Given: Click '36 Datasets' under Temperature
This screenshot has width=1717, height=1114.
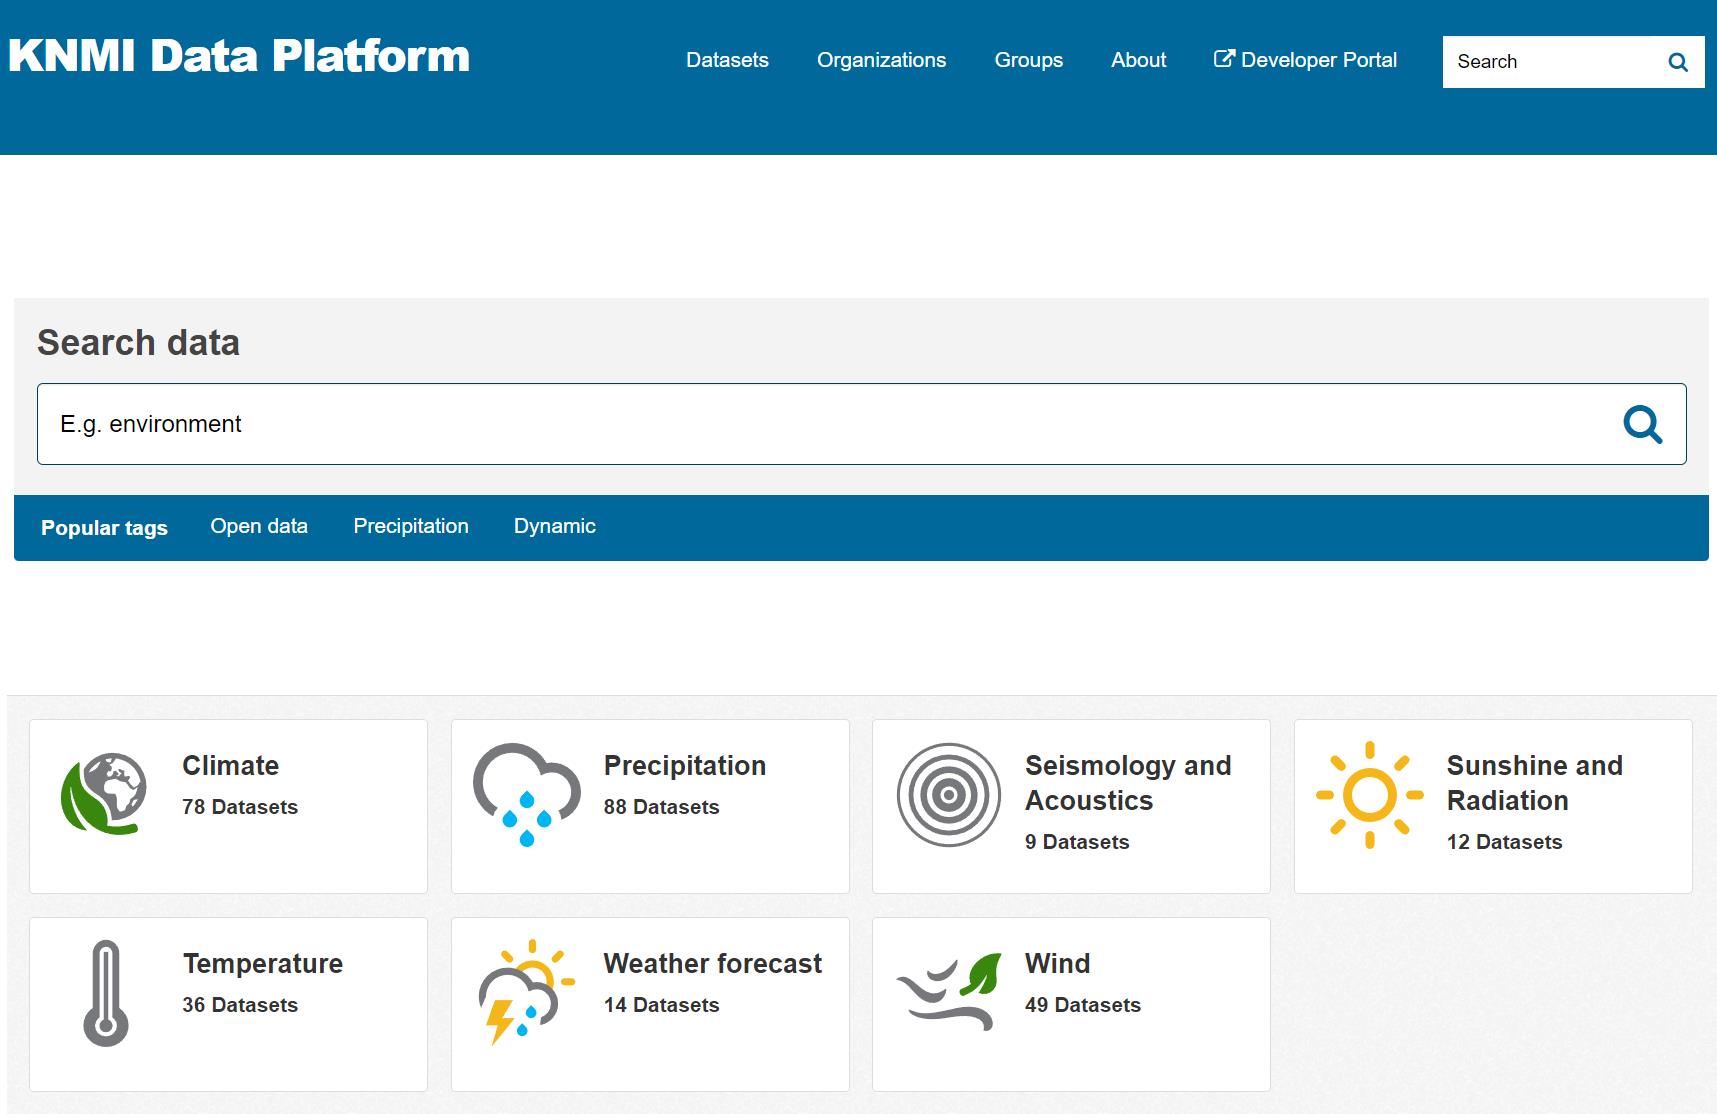Looking at the screenshot, I should pyautogui.click(x=240, y=1005).
